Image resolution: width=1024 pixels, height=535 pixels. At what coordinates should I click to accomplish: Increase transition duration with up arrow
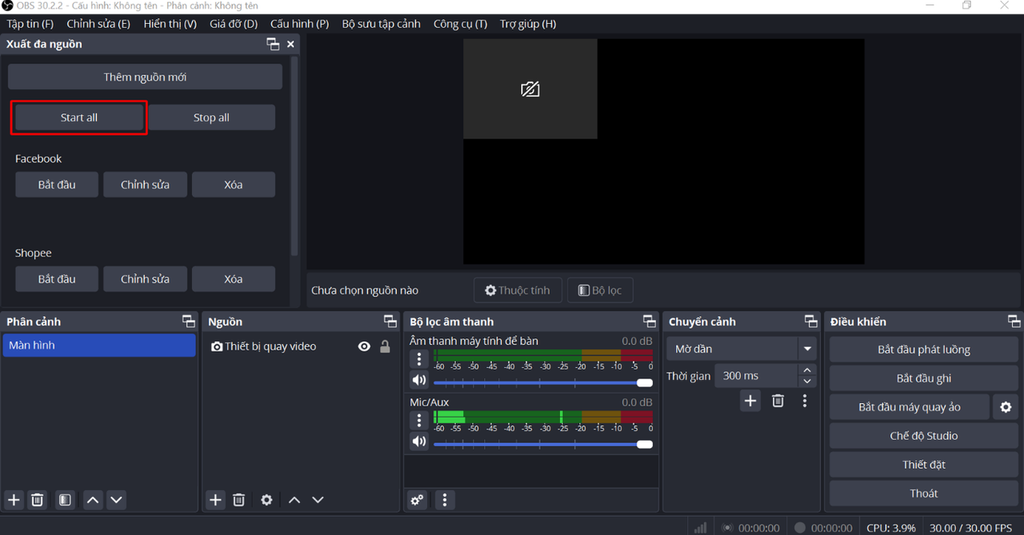[x=807, y=370]
